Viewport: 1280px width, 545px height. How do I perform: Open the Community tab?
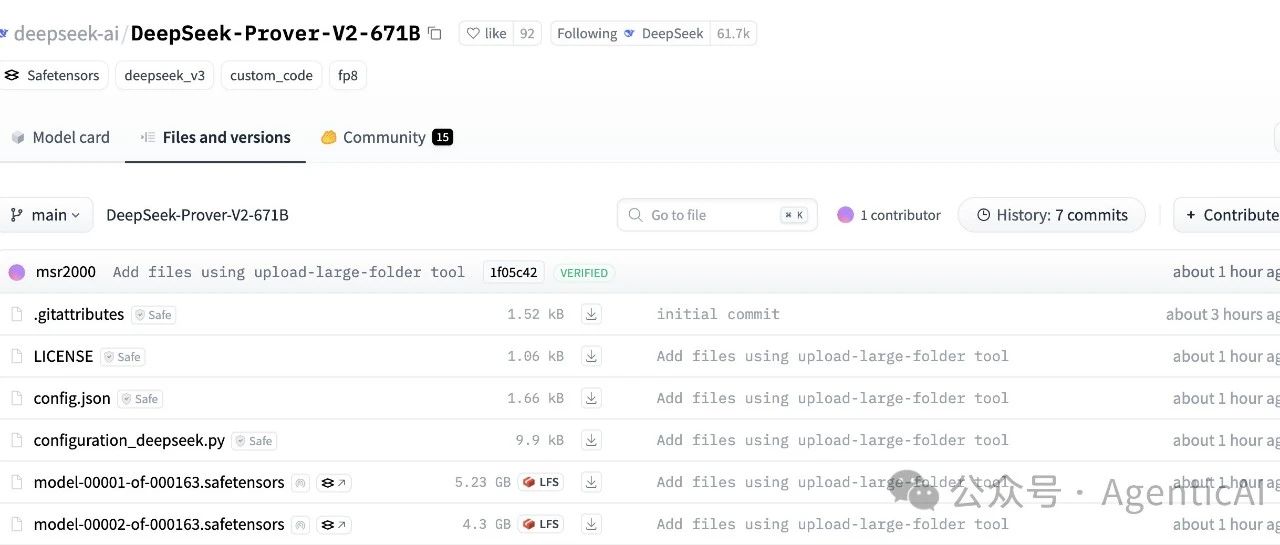[386, 137]
